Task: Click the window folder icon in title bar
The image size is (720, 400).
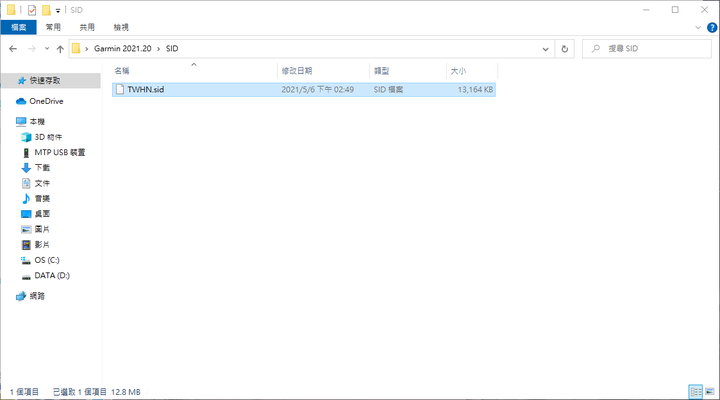Action: pyautogui.click(x=11, y=10)
